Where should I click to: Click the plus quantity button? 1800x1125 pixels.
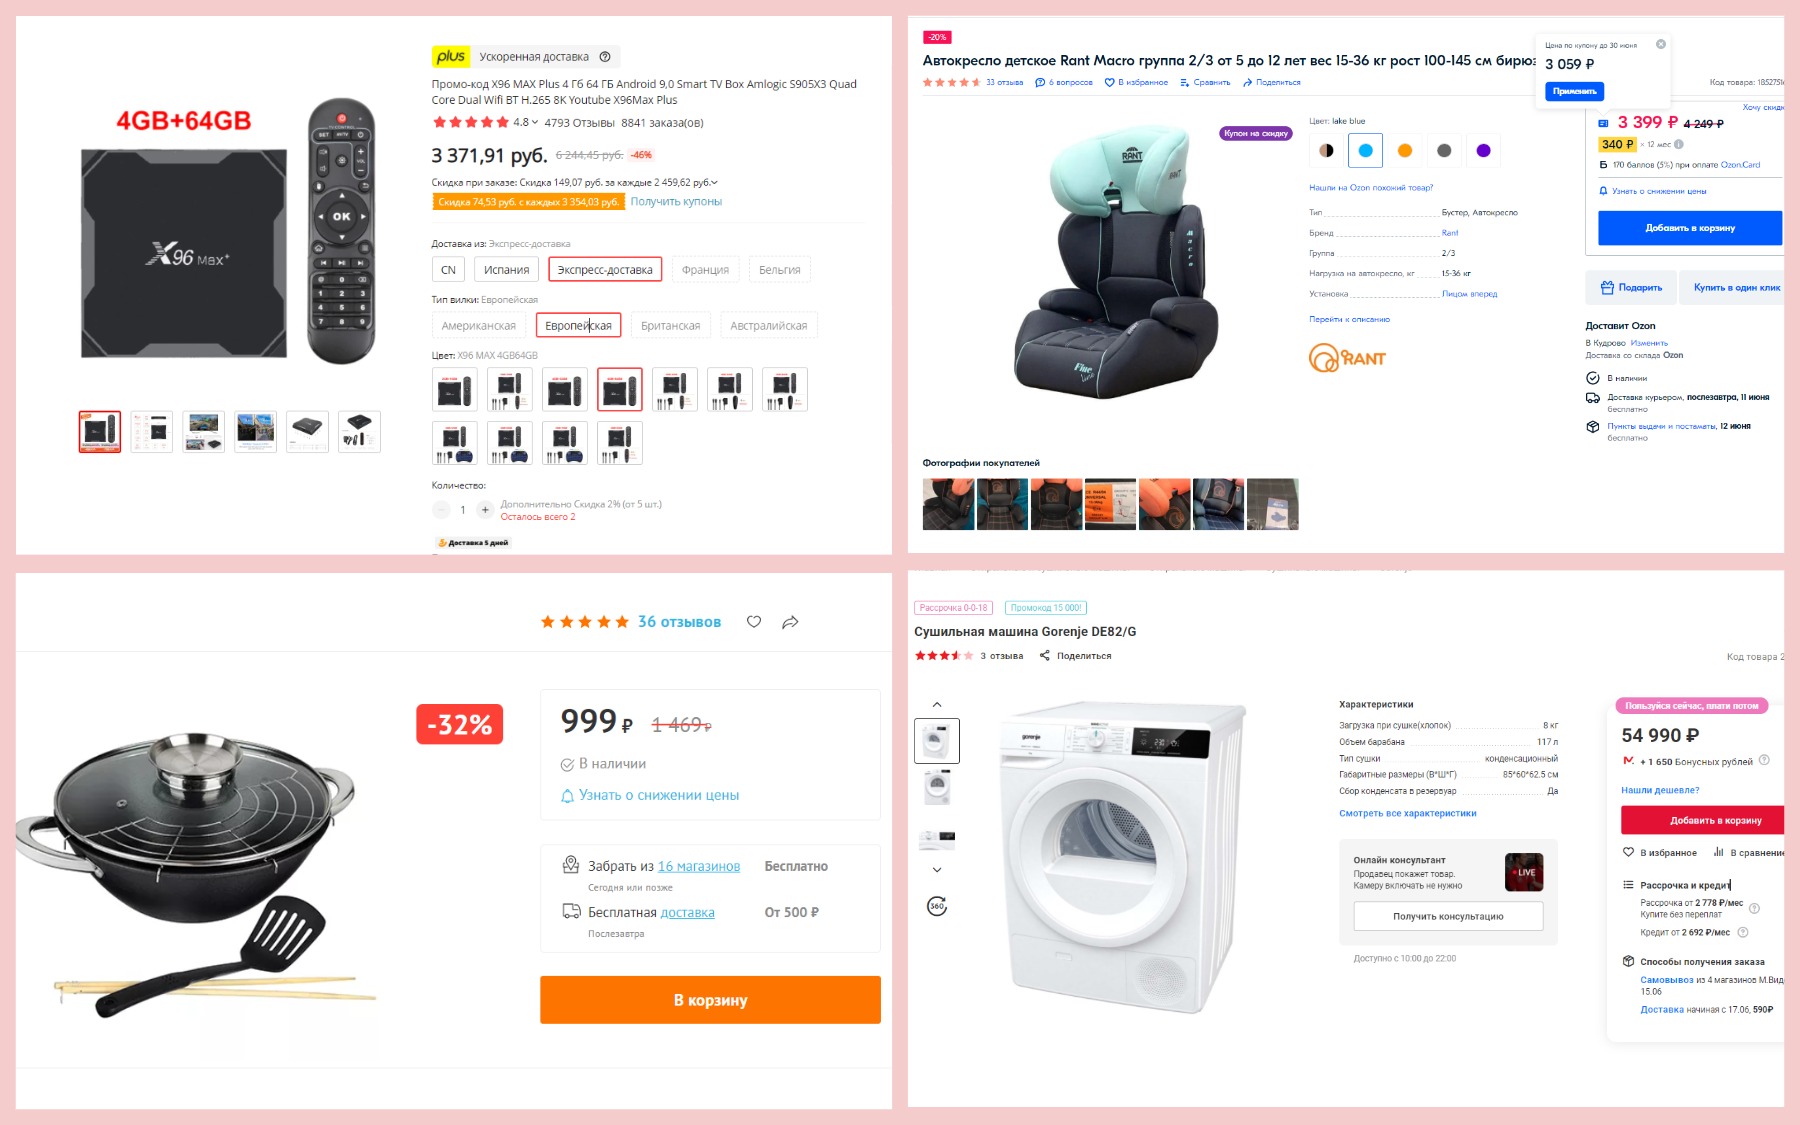(485, 510)
